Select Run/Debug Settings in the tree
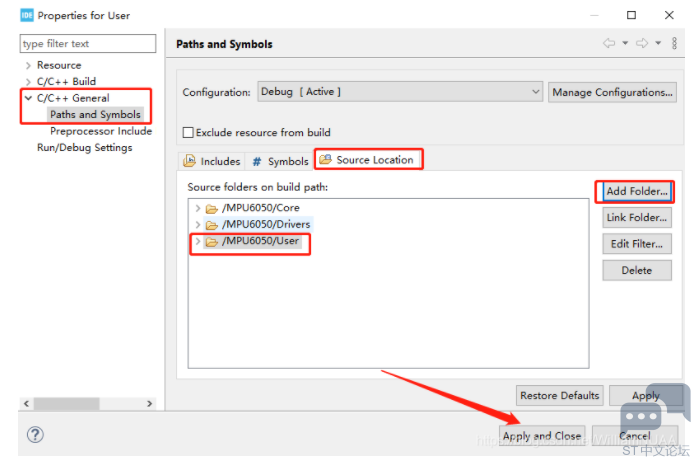The width and height of the screenshot is (699, 466). pyautogui.click(x=84, y=148)
